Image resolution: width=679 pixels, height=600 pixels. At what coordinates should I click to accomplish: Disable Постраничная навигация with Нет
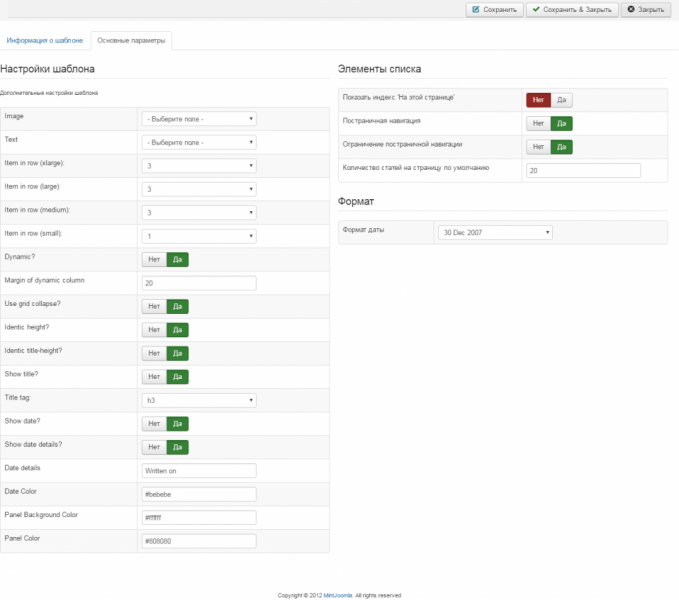[x=538, y=123]
